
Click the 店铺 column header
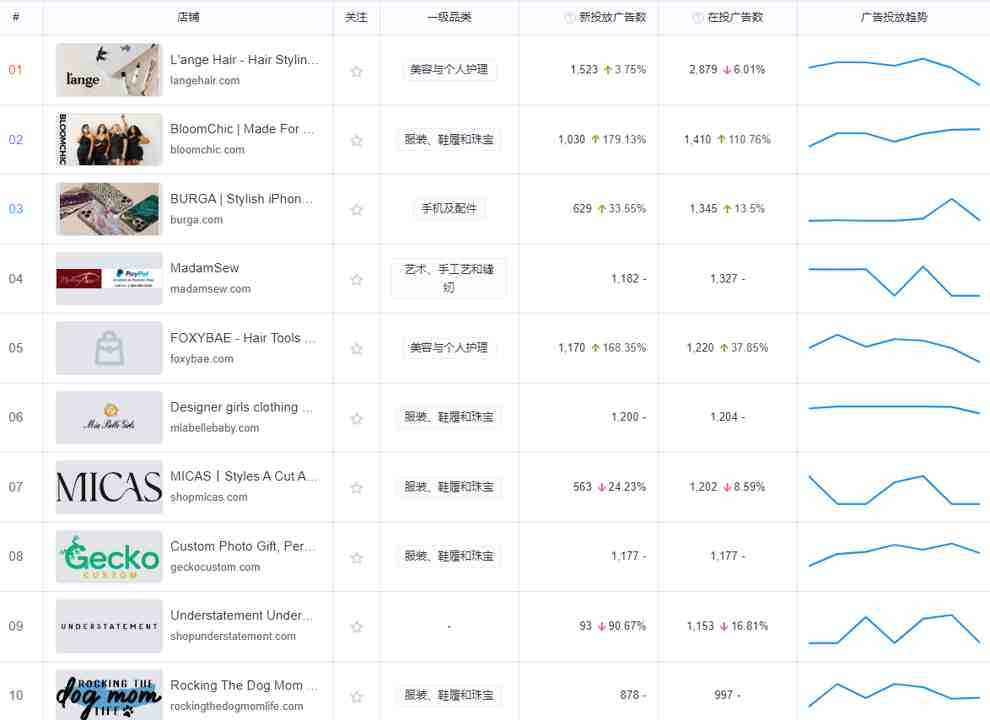(188, 18)
